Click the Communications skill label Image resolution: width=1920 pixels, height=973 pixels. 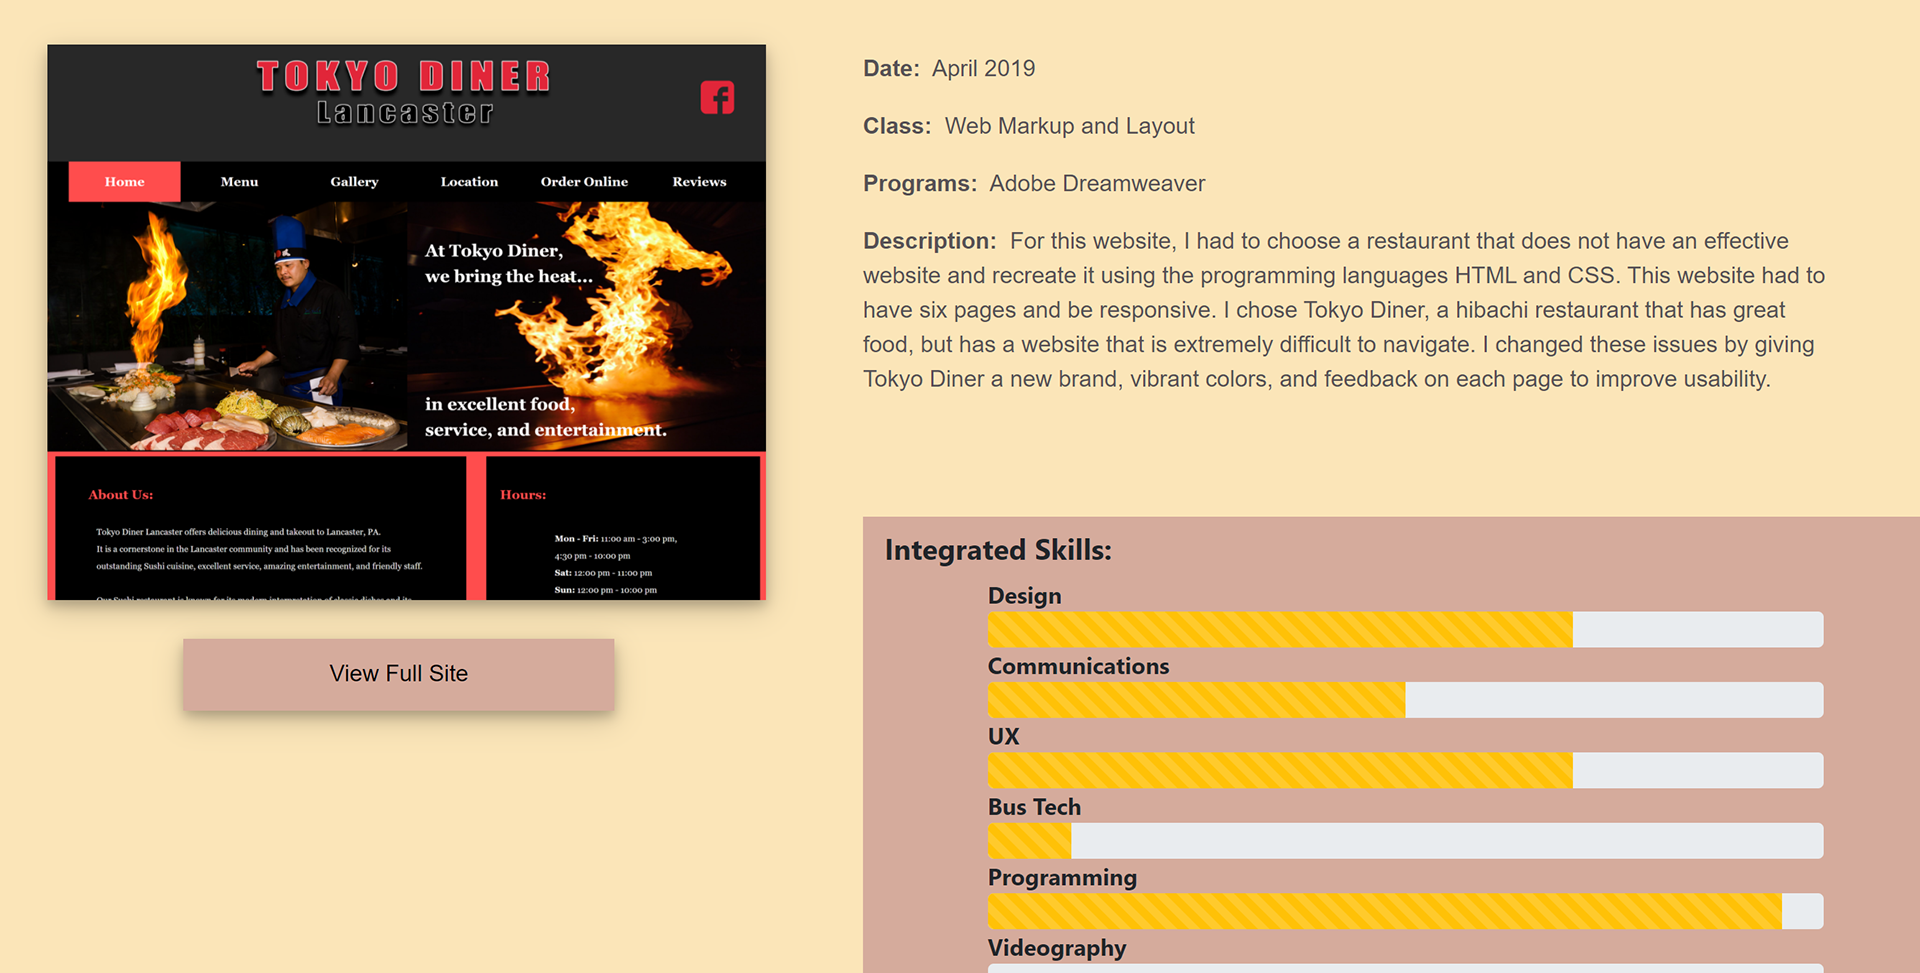tap(1078, 666)
